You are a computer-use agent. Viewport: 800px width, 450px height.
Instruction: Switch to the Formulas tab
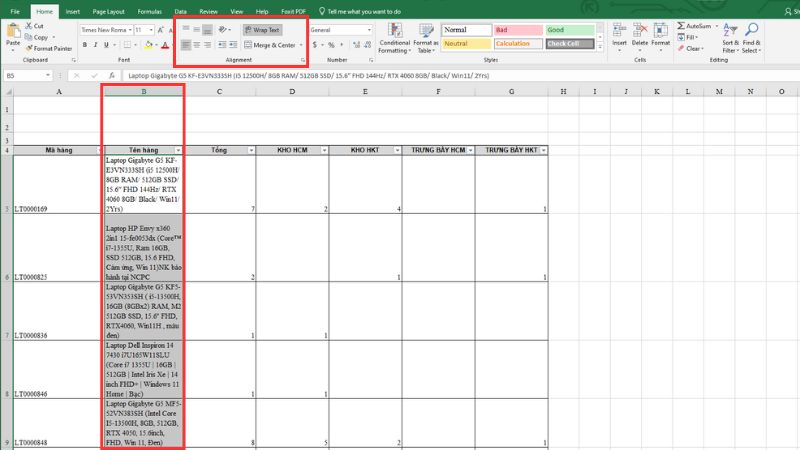(x=149, y=11)
